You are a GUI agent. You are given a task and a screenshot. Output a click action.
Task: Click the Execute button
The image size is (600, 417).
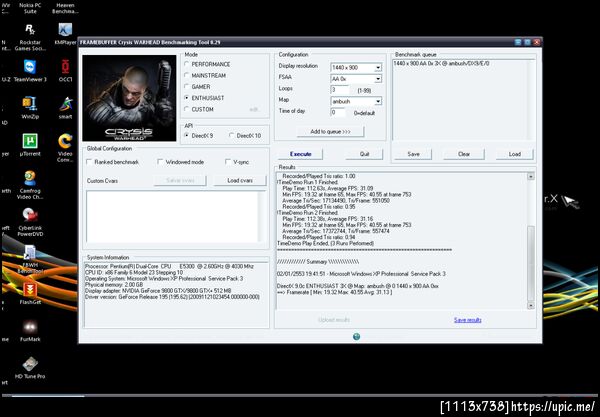coord(300,154)
